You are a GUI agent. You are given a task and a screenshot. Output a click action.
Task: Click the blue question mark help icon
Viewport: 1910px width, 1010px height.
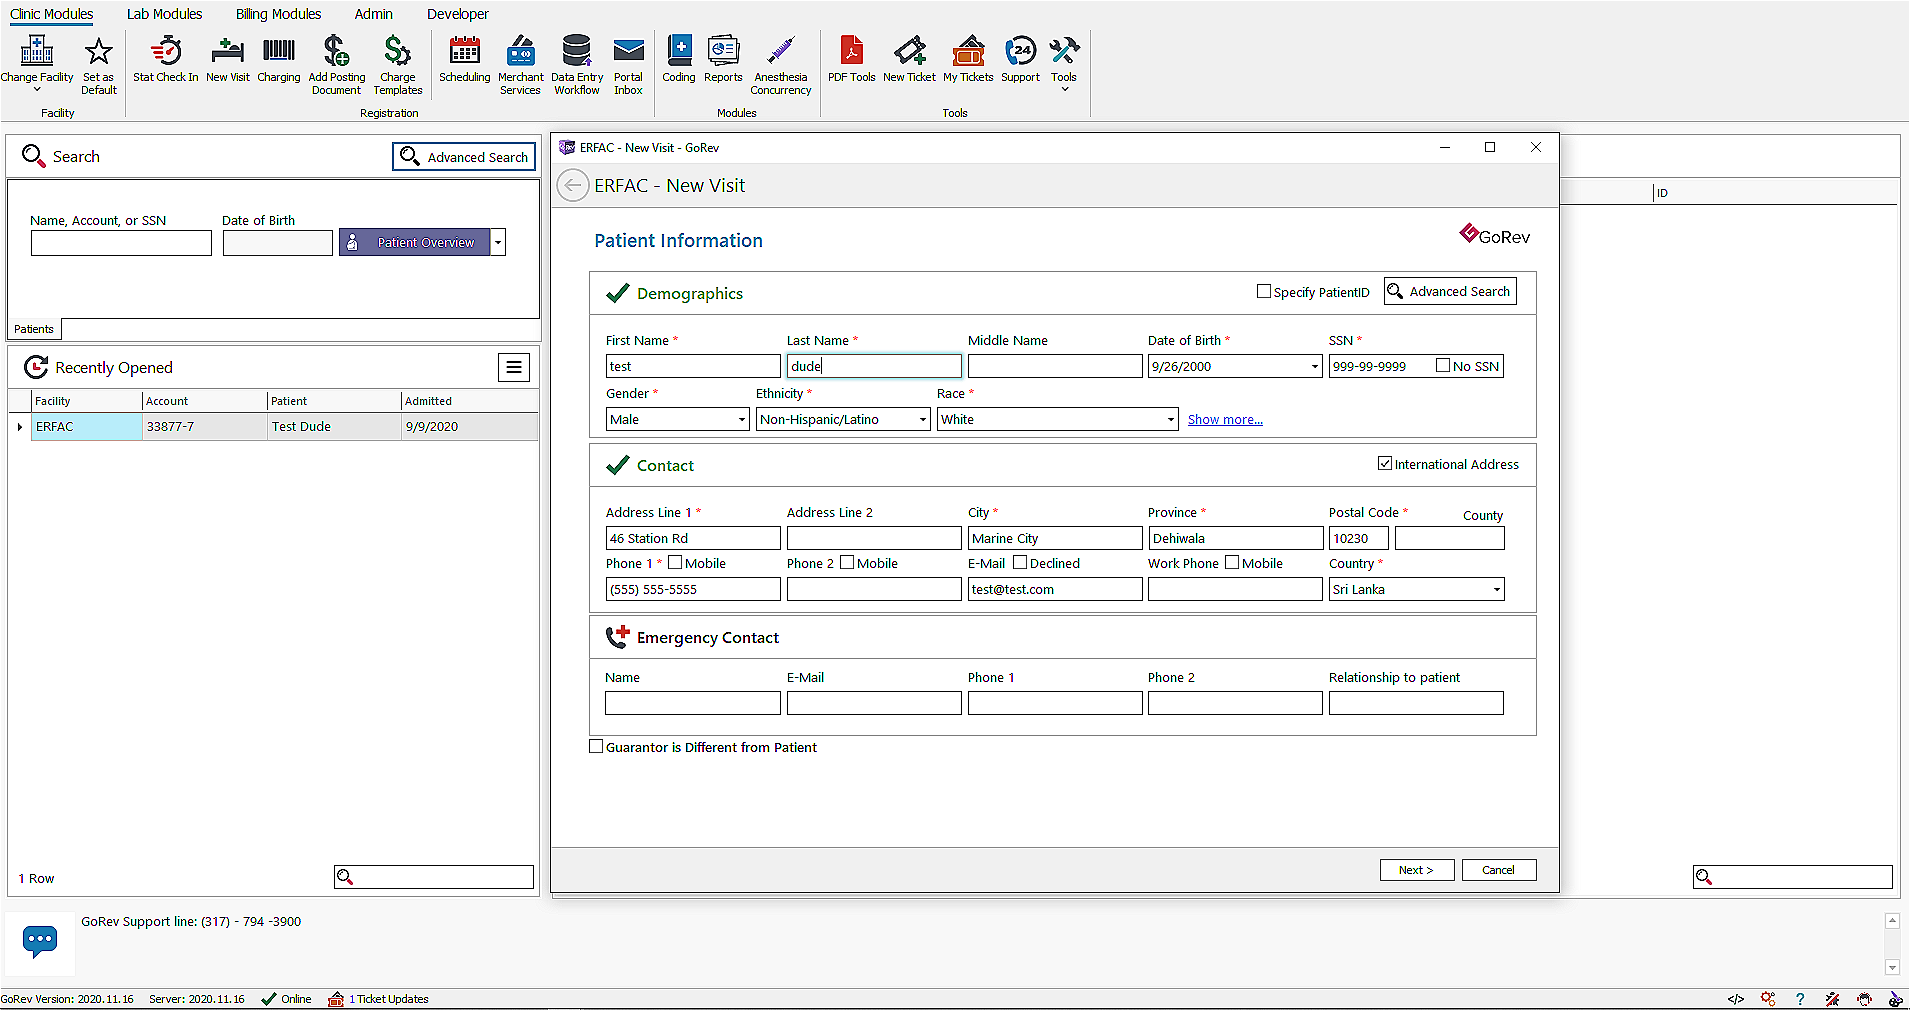pos(1800,999)
